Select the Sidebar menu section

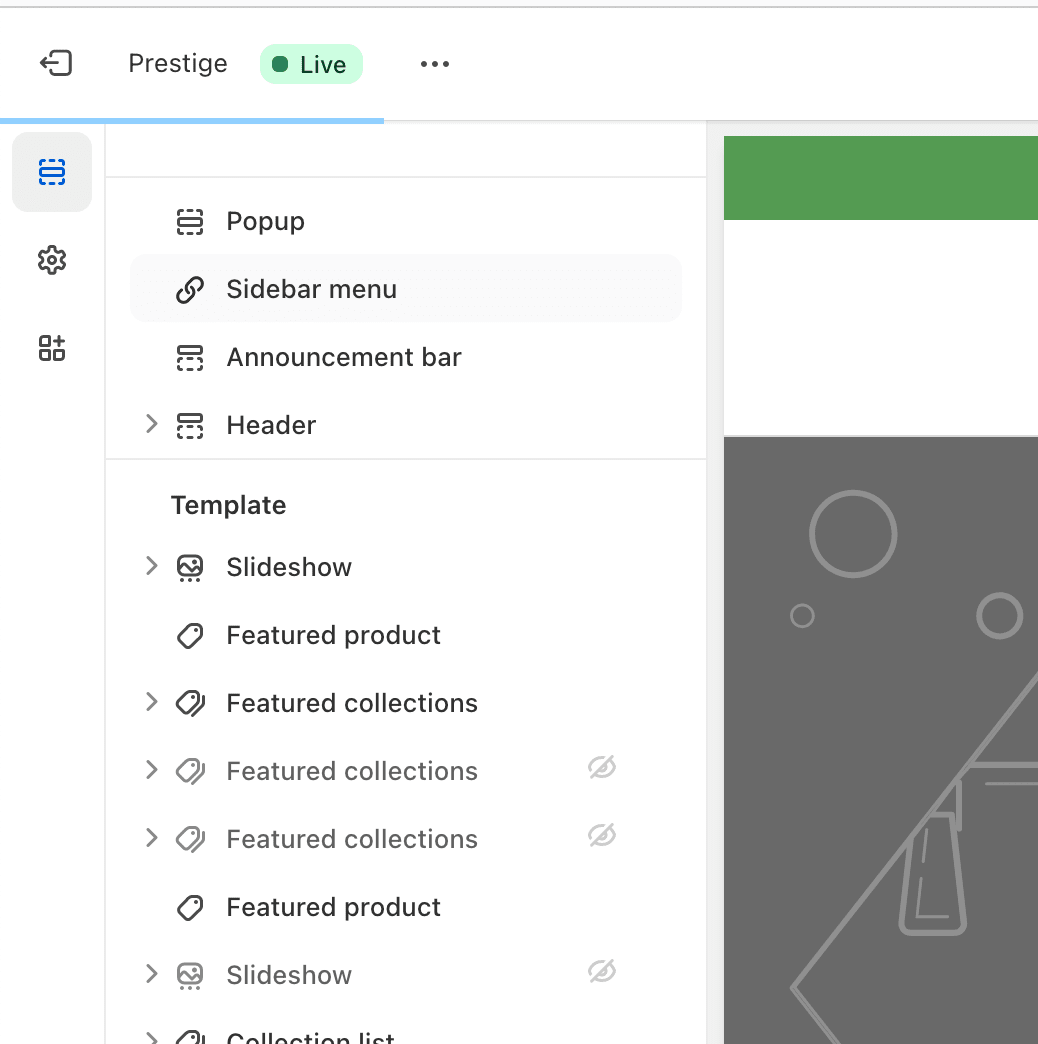(406, 288)
